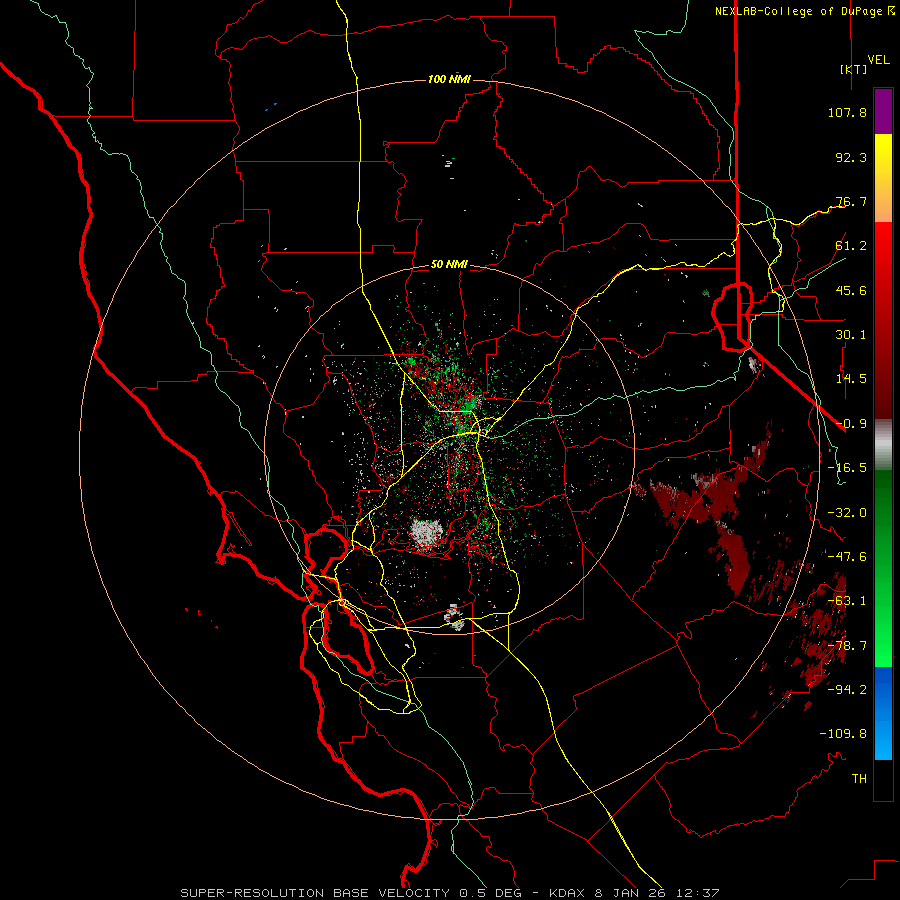Select the -63.1 scale value
900x900 pixels.
(847, 601)
